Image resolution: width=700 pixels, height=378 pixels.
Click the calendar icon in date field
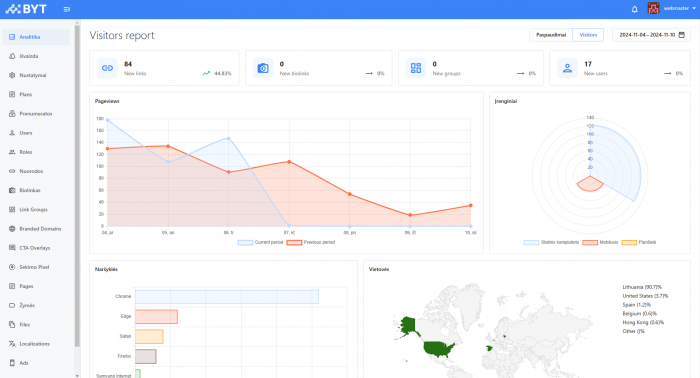(682, 35)
